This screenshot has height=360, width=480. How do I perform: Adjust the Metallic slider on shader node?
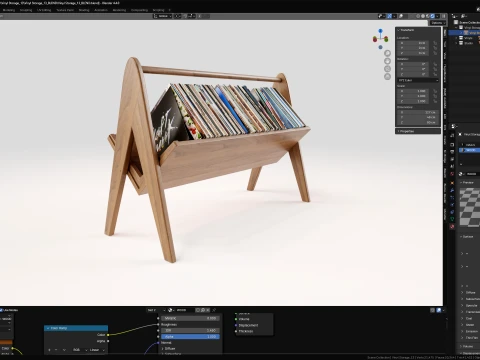(190, 318)
